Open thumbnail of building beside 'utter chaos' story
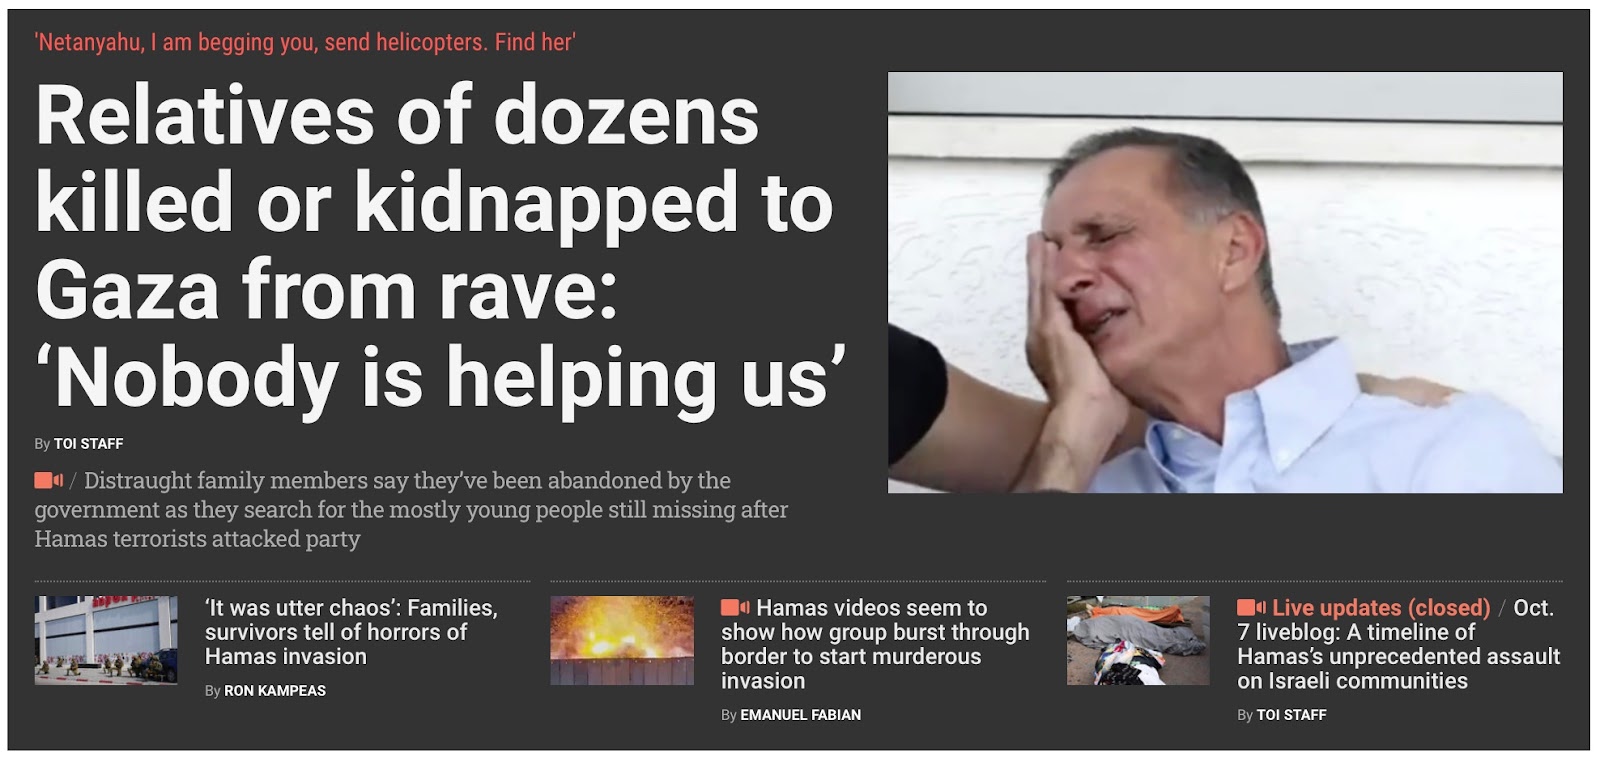Viewport: 1600px width, 762px height. 106,640
